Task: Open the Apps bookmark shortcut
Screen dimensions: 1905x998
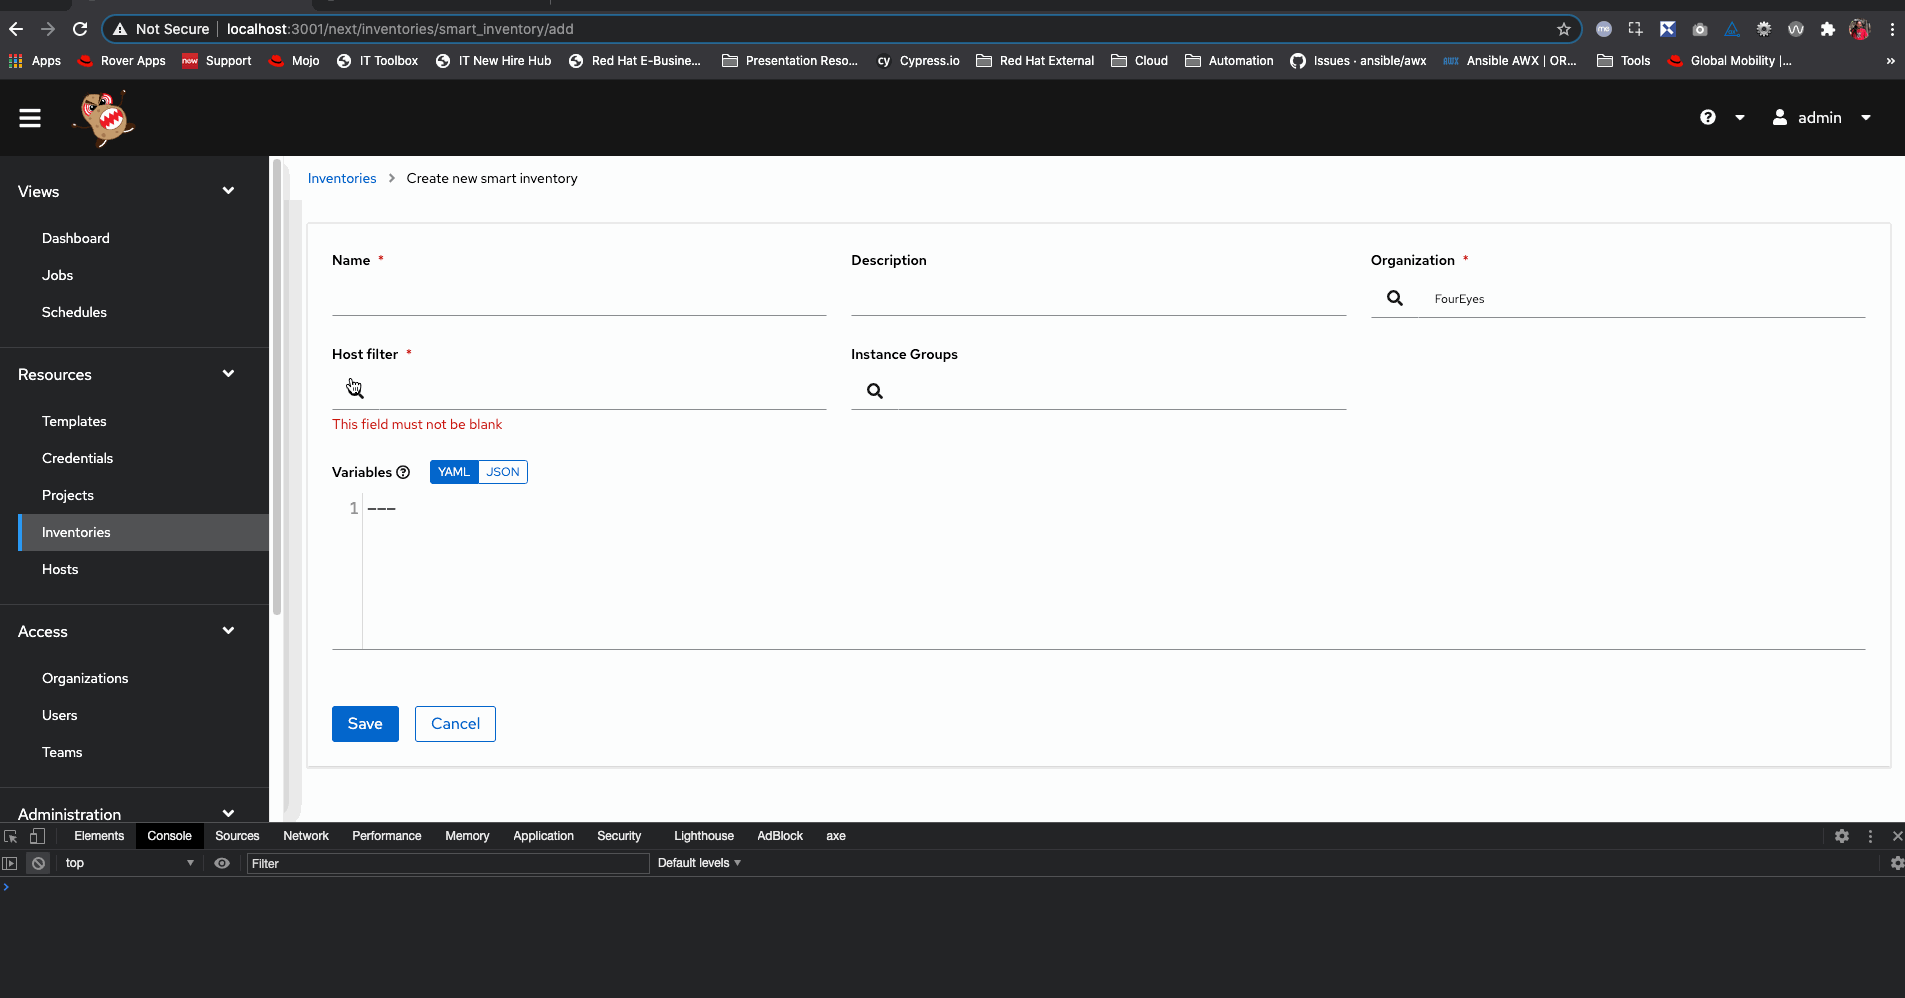Action: tap(35, 61)
